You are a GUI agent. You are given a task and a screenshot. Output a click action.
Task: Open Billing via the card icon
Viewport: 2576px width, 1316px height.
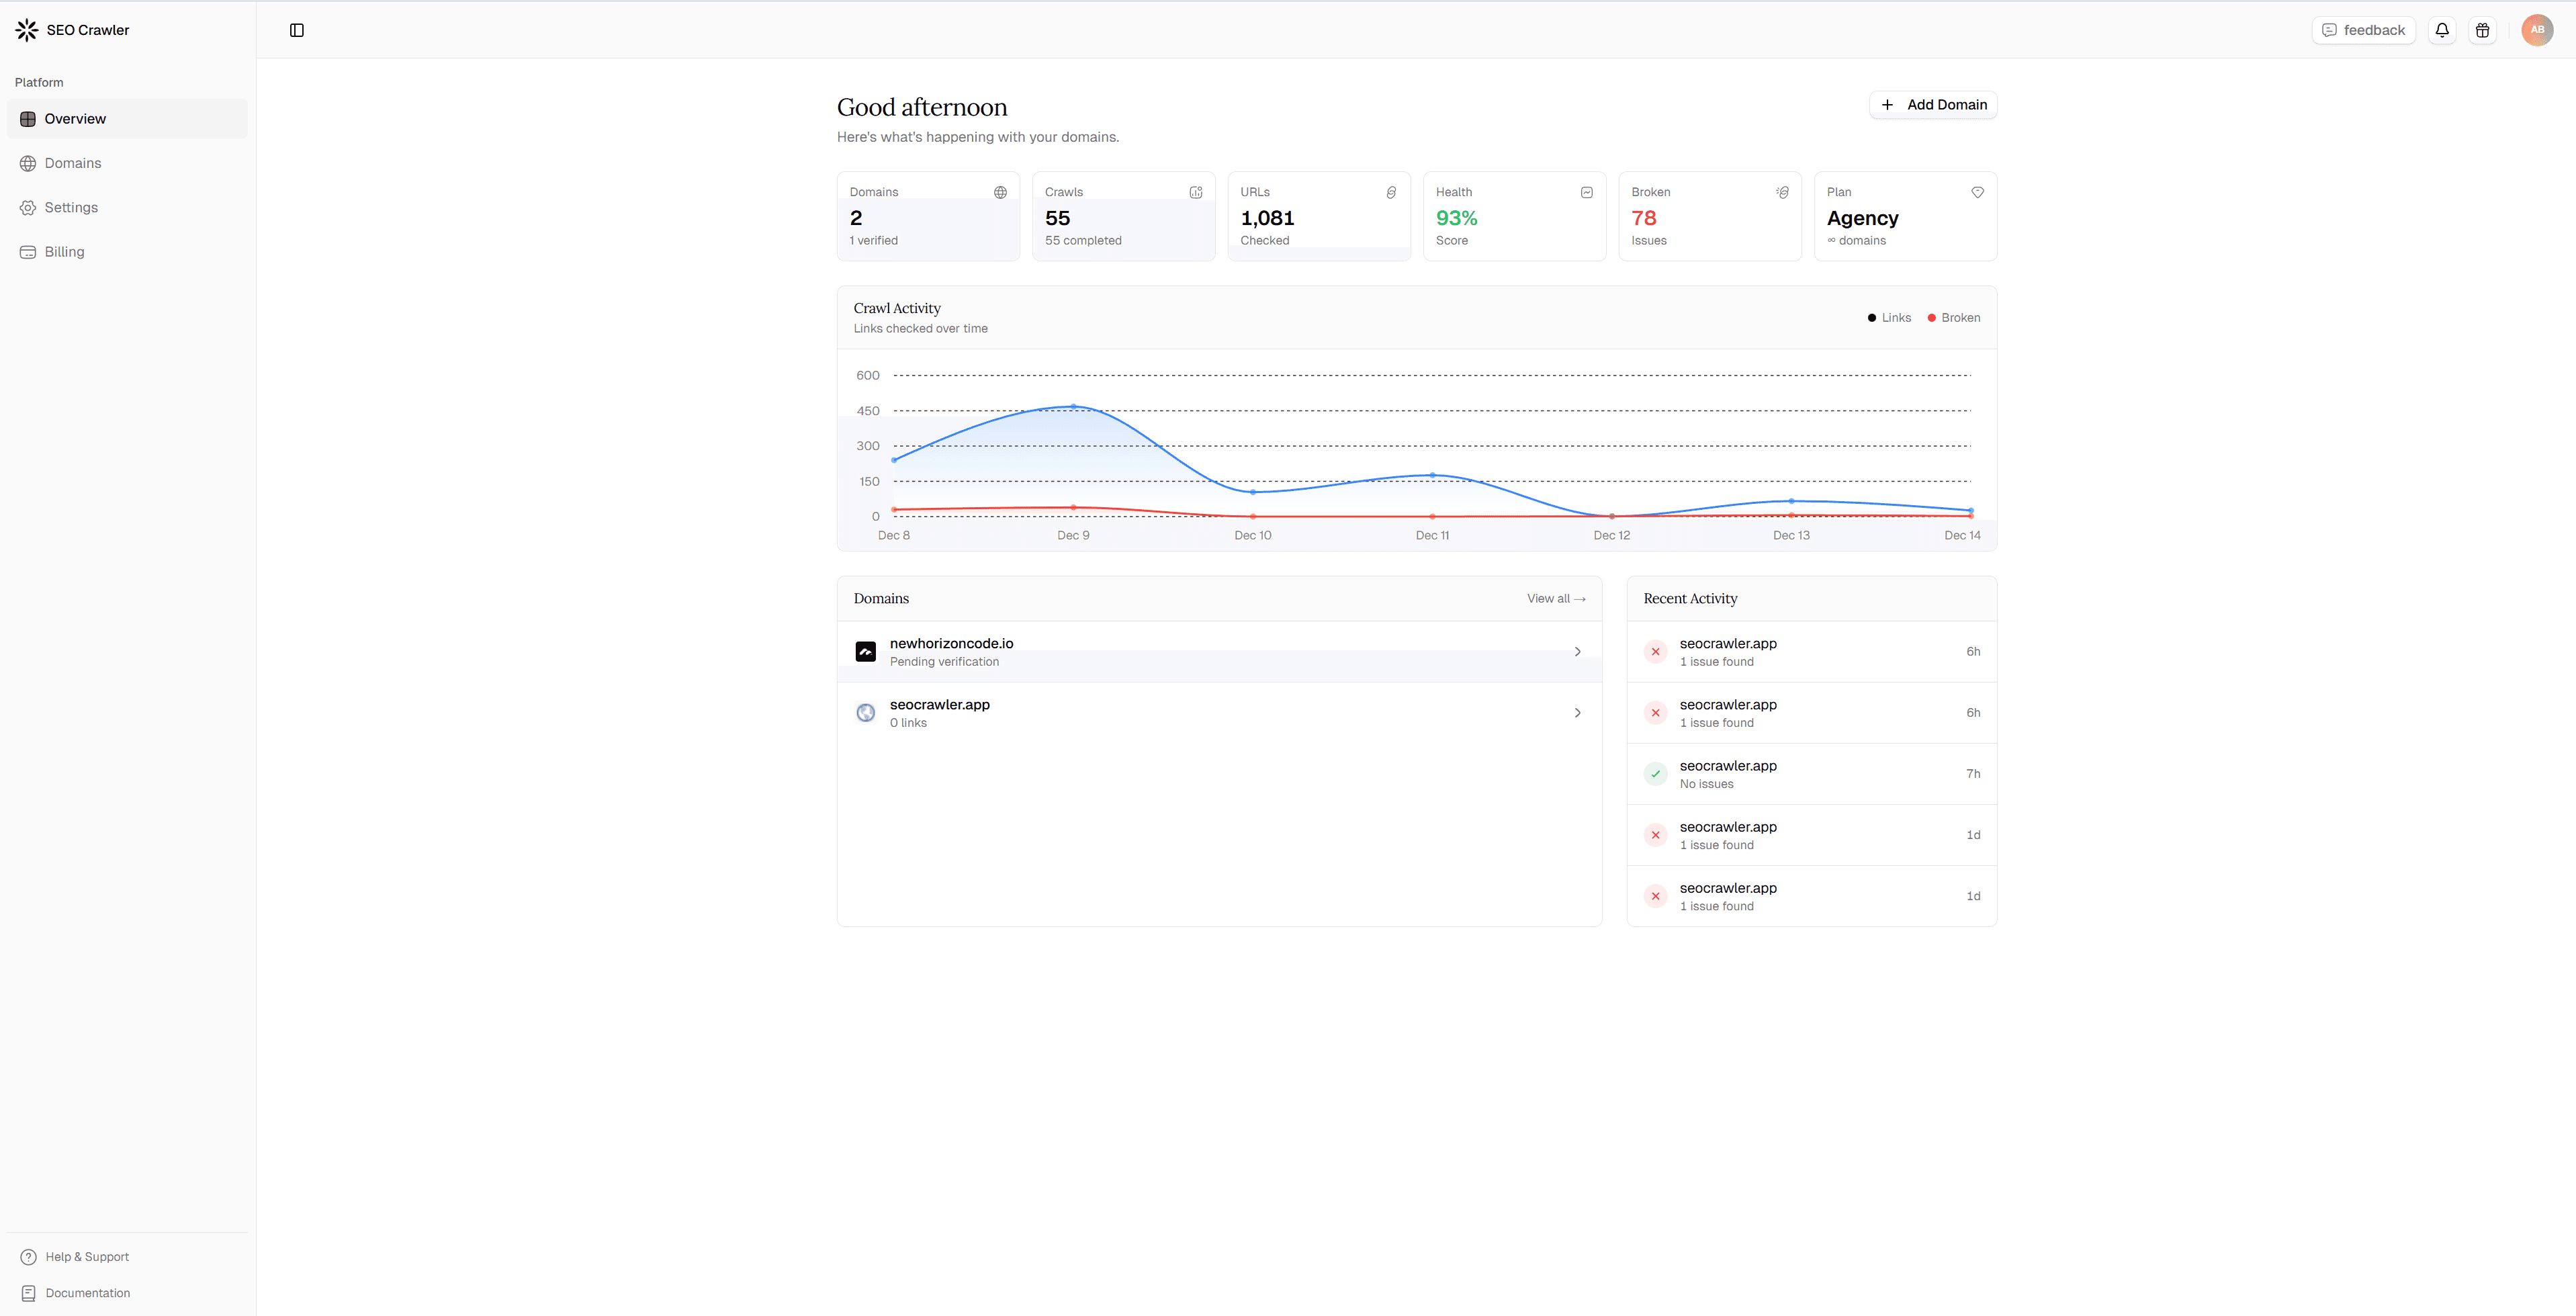point(28,251)
